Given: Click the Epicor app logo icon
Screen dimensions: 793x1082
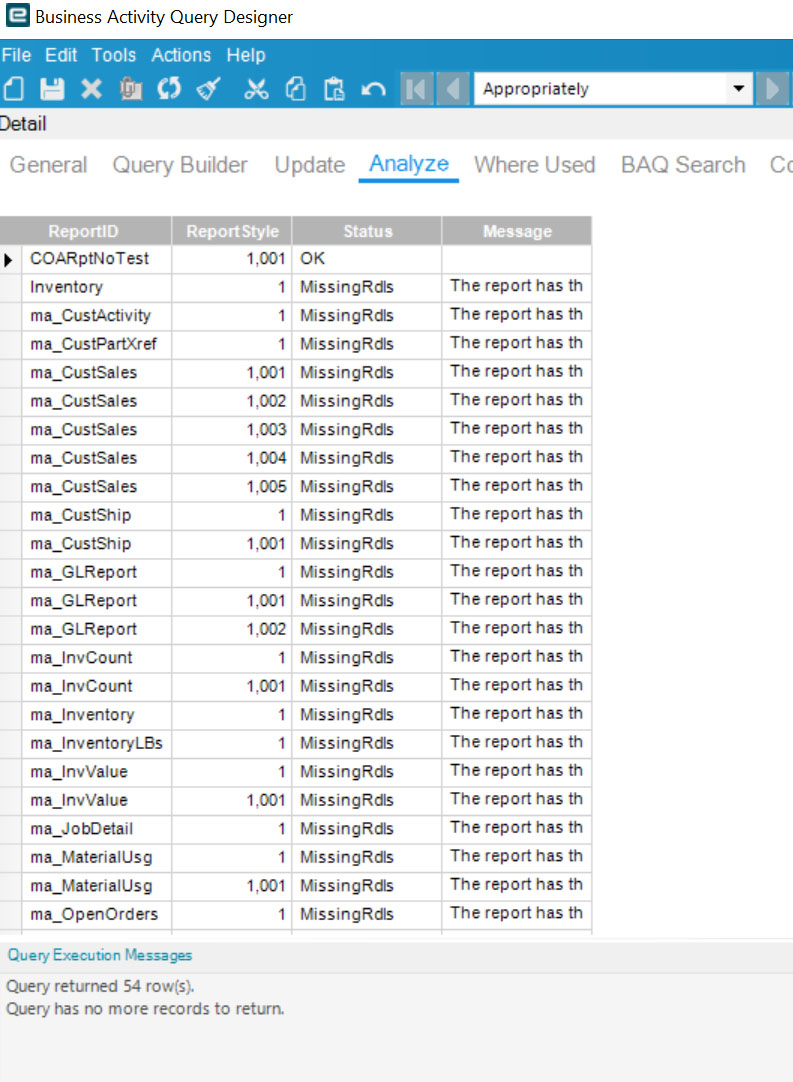Looking at the screenshot, I should pos(17,15).
